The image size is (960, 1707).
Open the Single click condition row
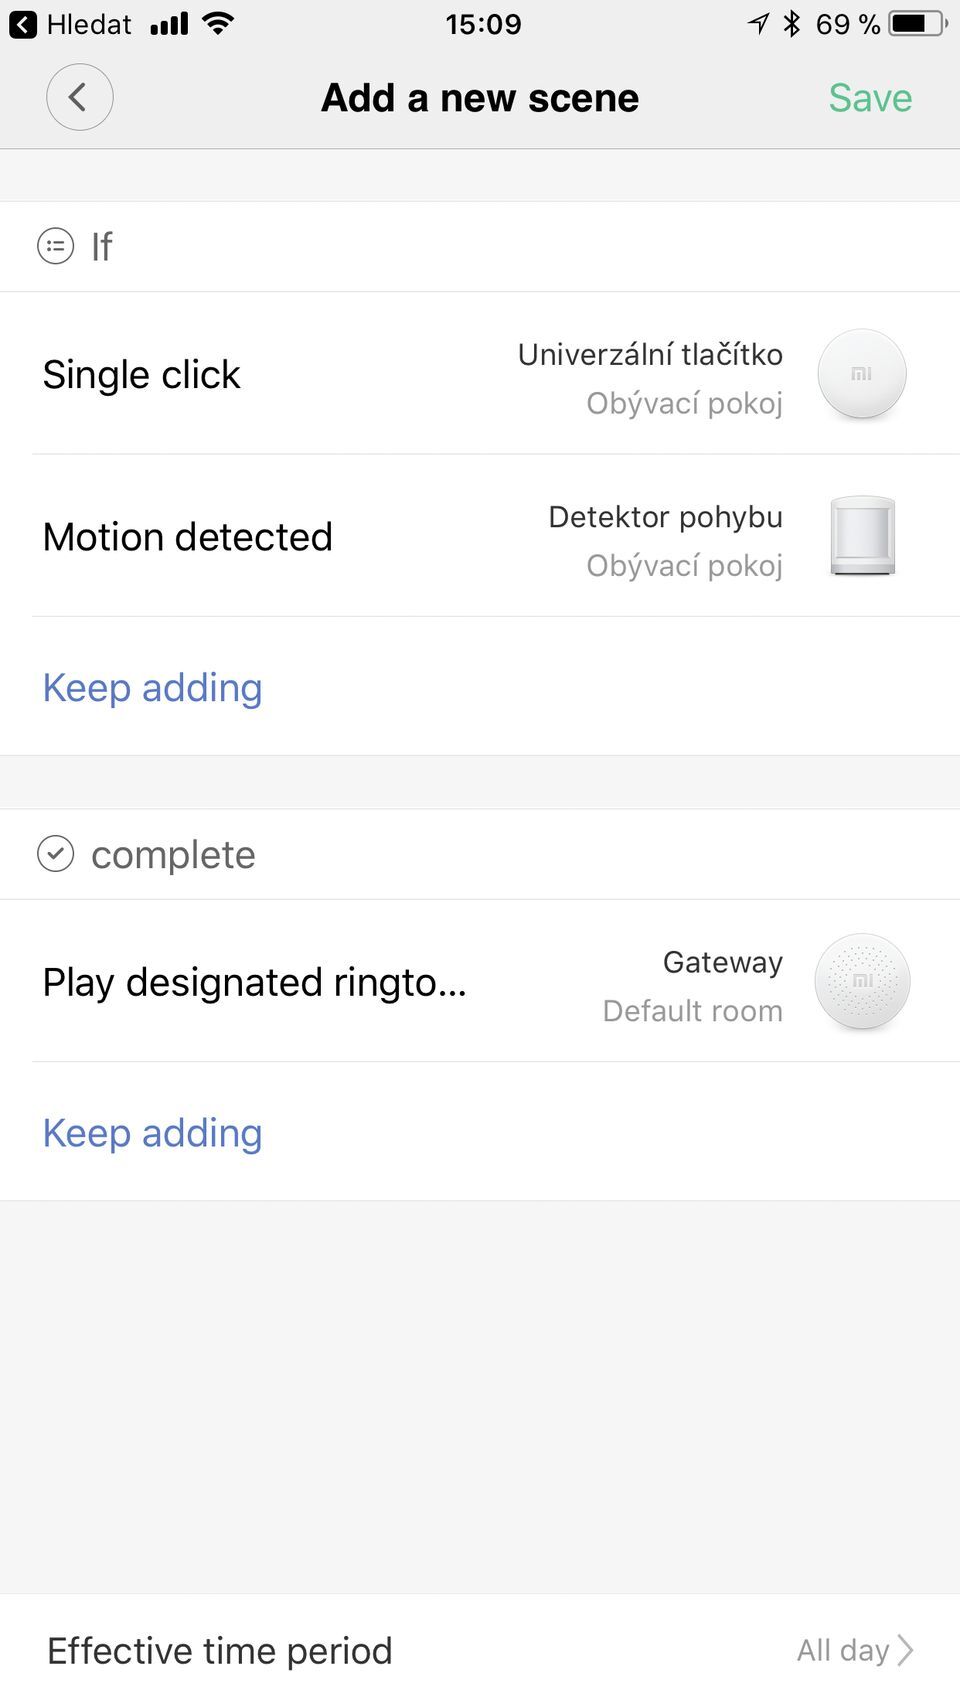pos(480,374)
